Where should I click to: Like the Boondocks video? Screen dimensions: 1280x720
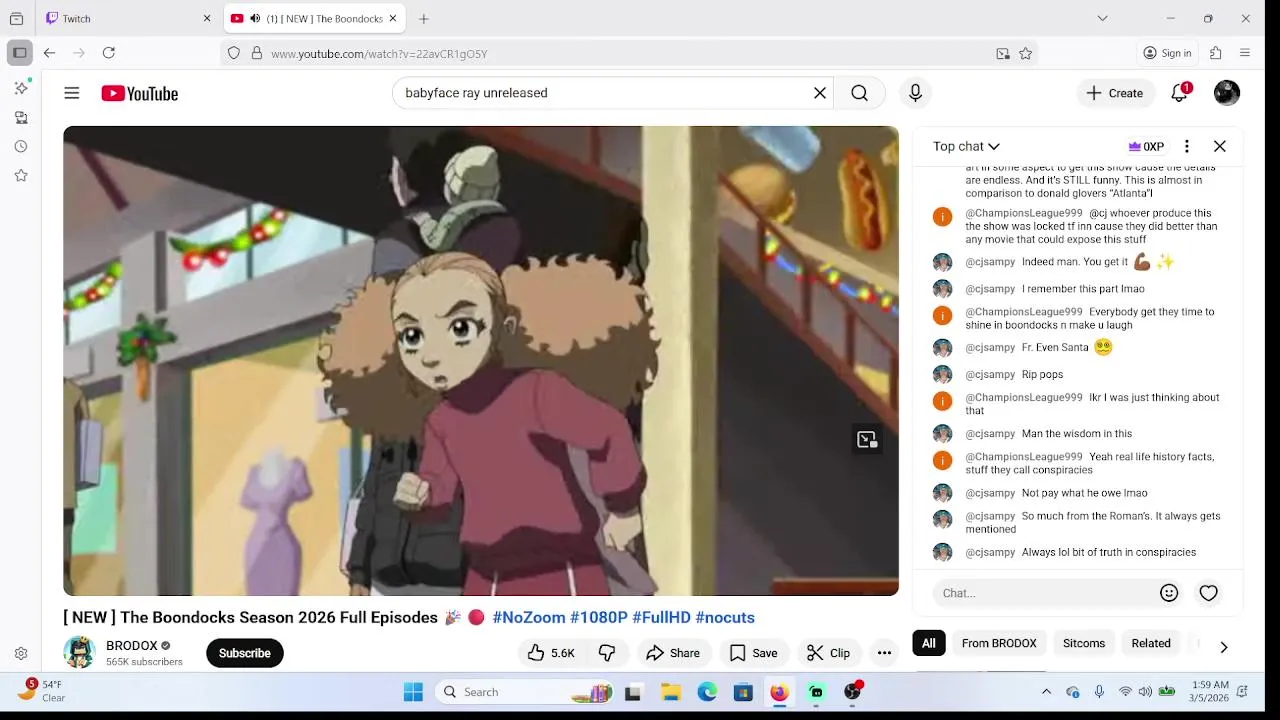tap(551, 653)
